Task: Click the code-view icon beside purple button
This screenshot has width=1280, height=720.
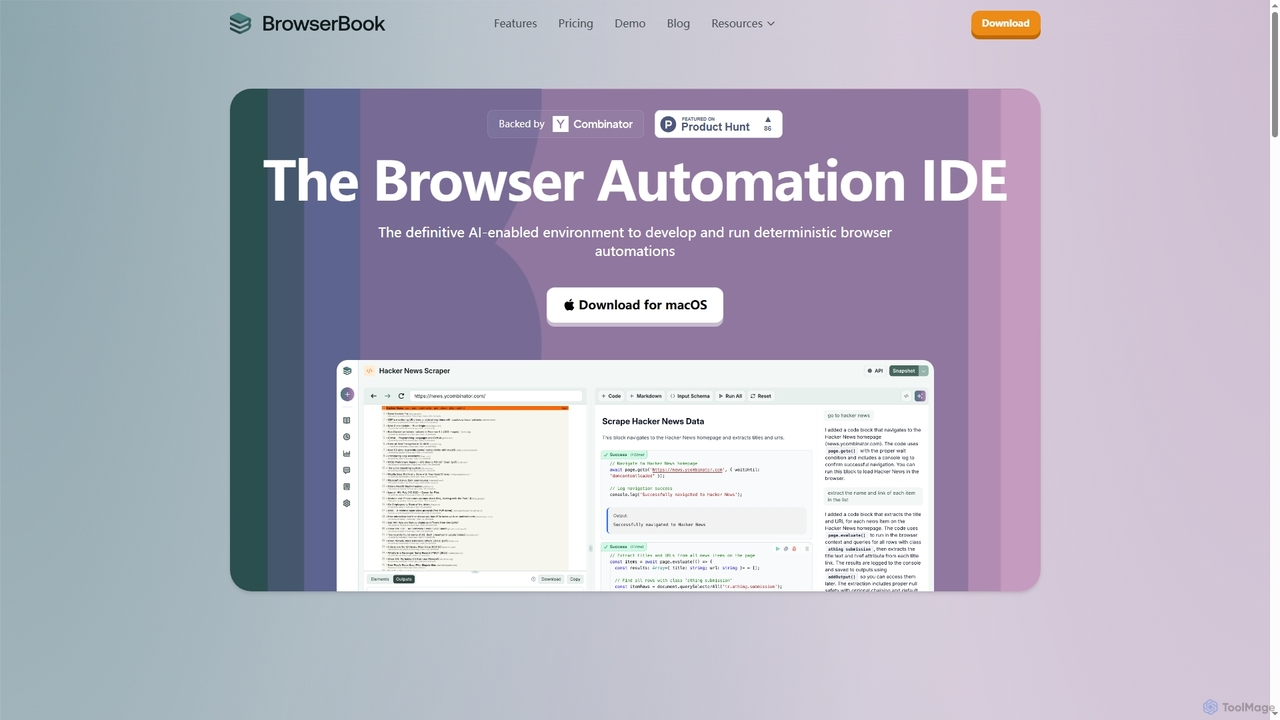Action: [x=906, y=396]
